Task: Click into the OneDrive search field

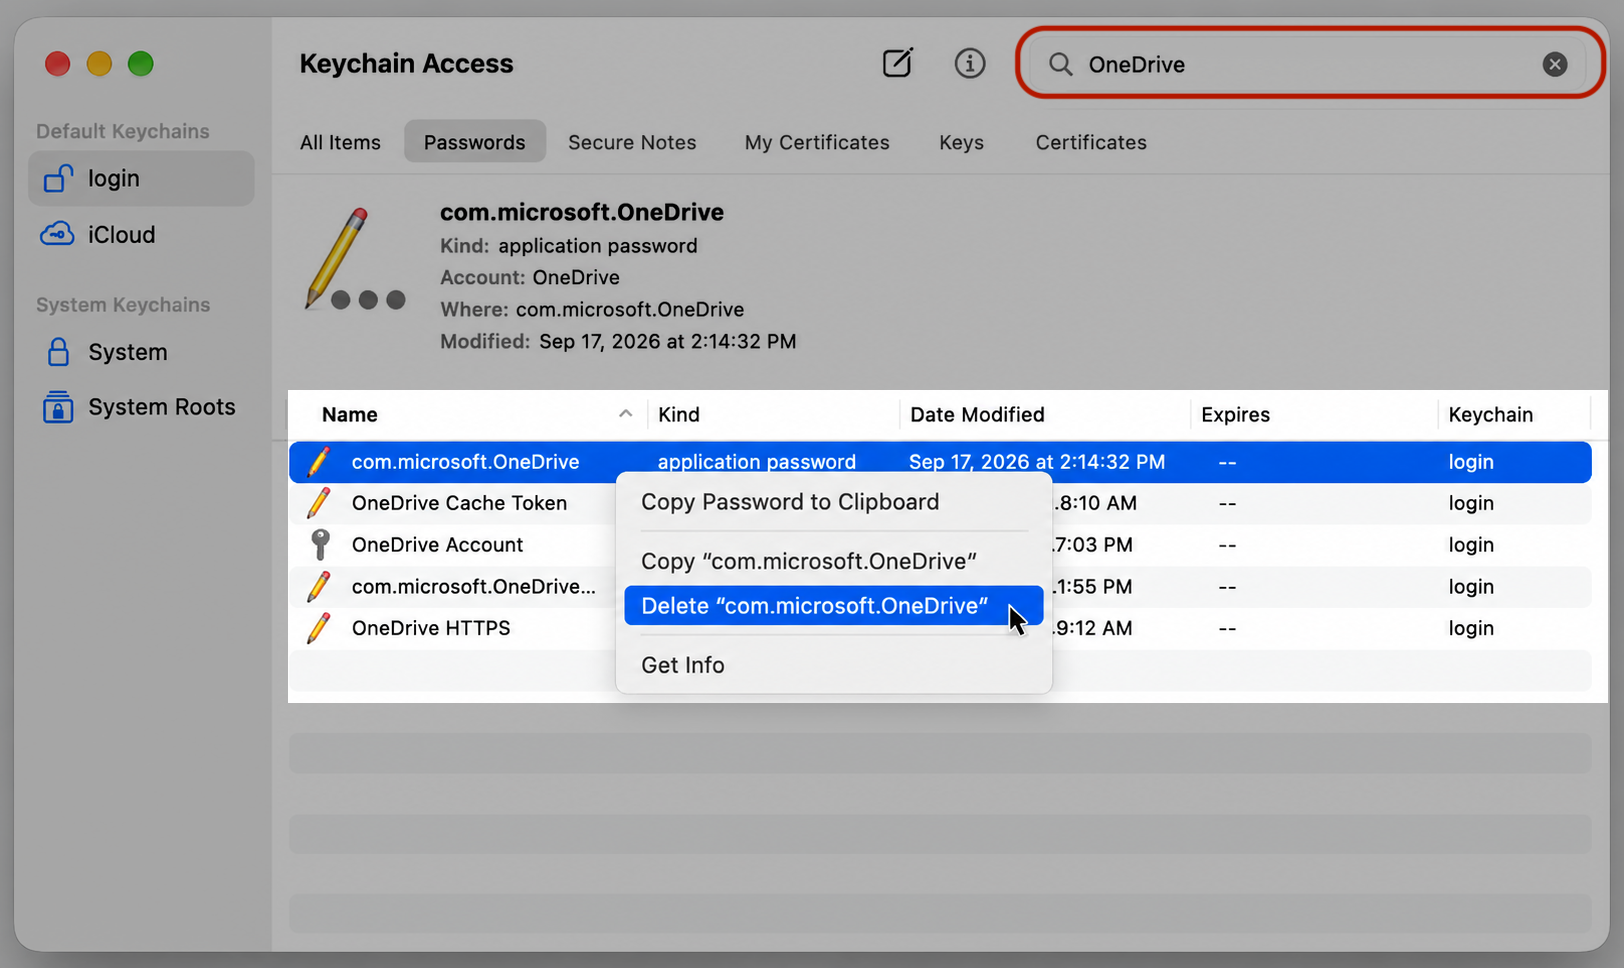Action: [x=1310, y=64]
